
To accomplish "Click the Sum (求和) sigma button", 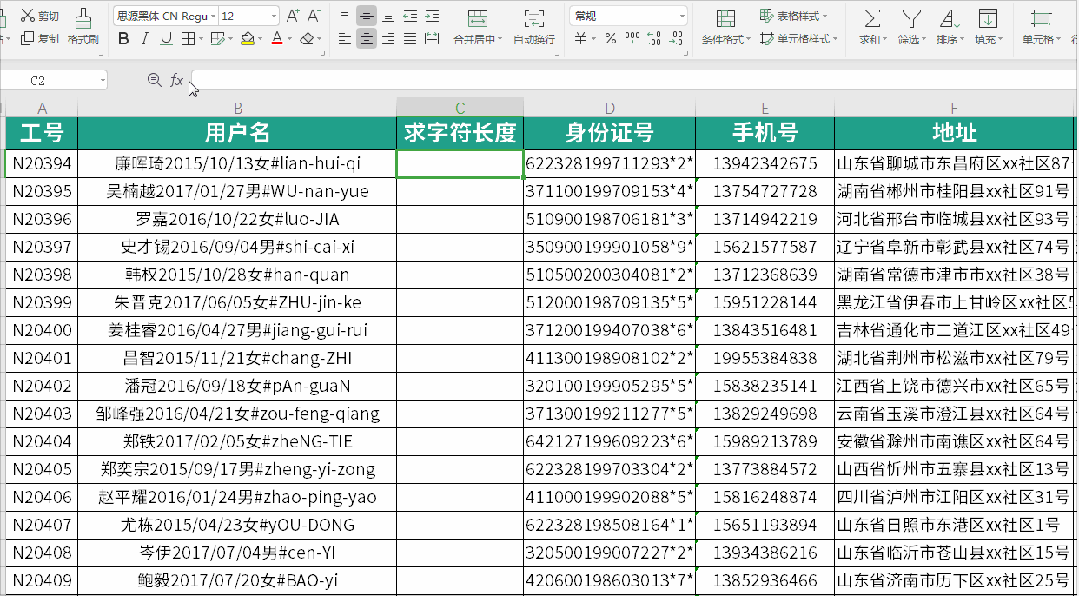I will point(873,26).
